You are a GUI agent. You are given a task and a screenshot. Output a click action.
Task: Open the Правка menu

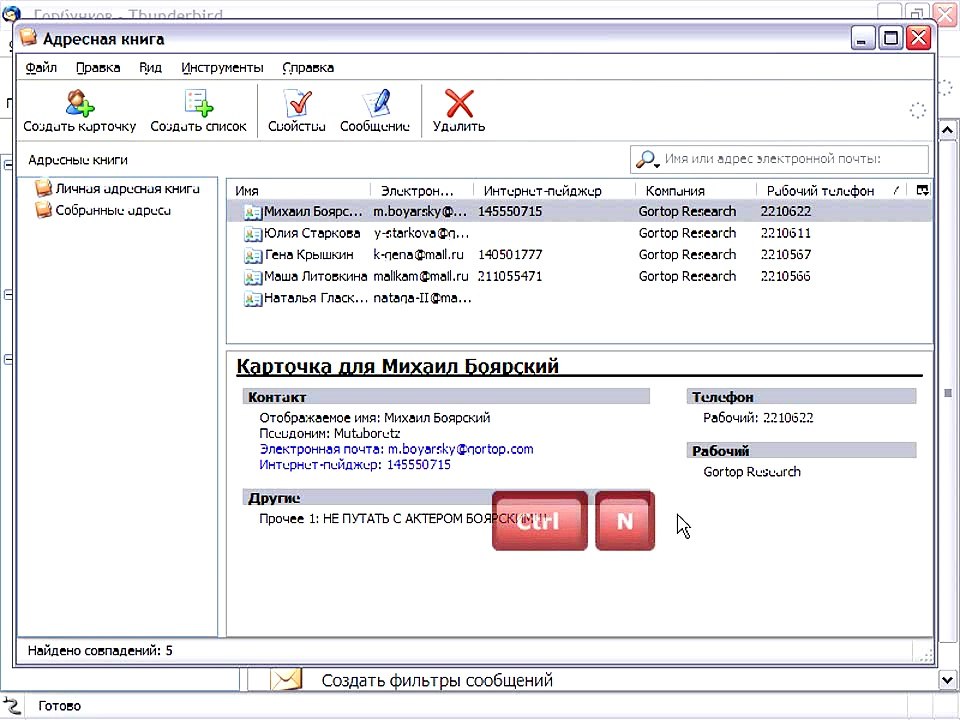98,68
